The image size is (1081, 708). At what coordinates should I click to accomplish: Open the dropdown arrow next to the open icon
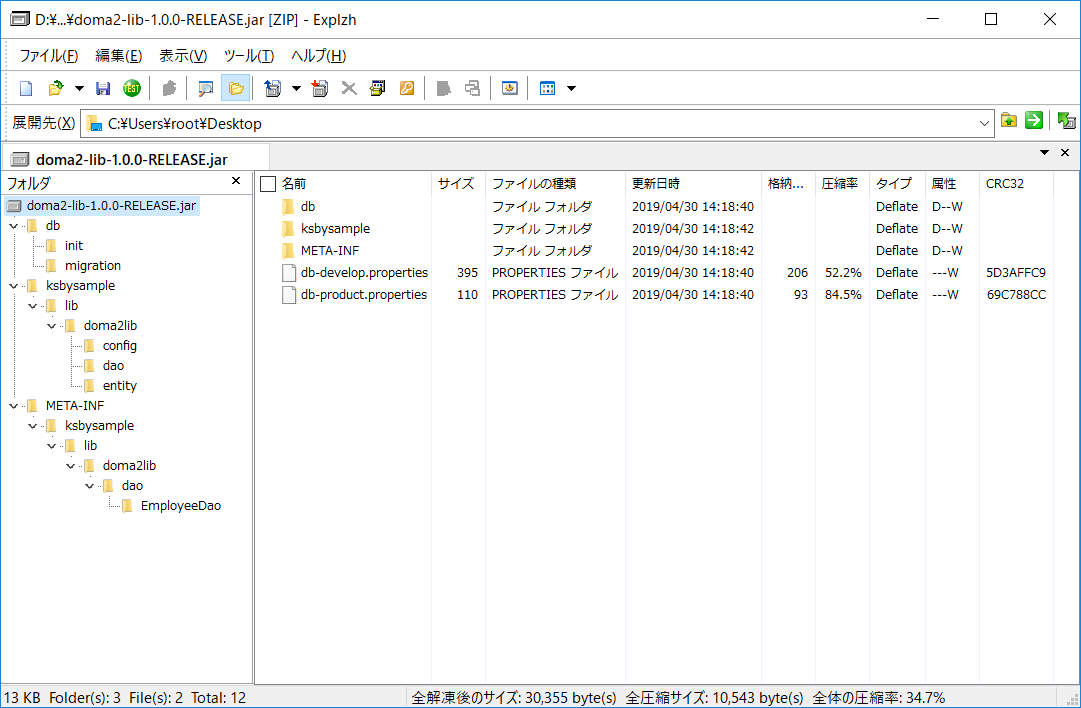pos(79,88)
